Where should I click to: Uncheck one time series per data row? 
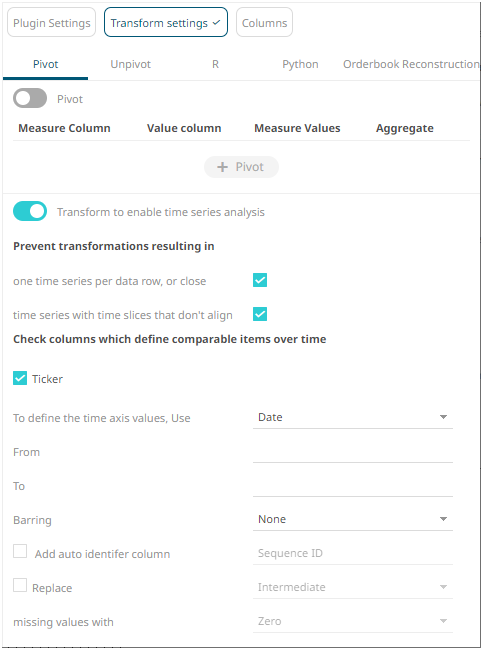click(x=260, y=280)
